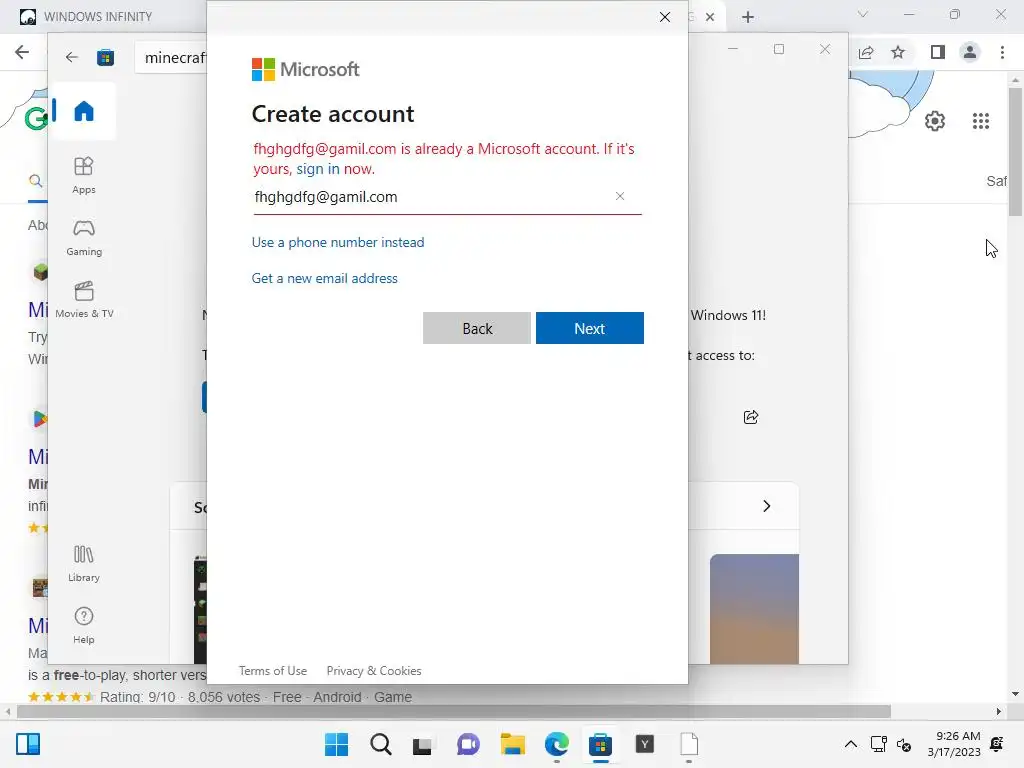Click the browser back arrow button
Viewport: 1024px width, 768px height.
22,52
